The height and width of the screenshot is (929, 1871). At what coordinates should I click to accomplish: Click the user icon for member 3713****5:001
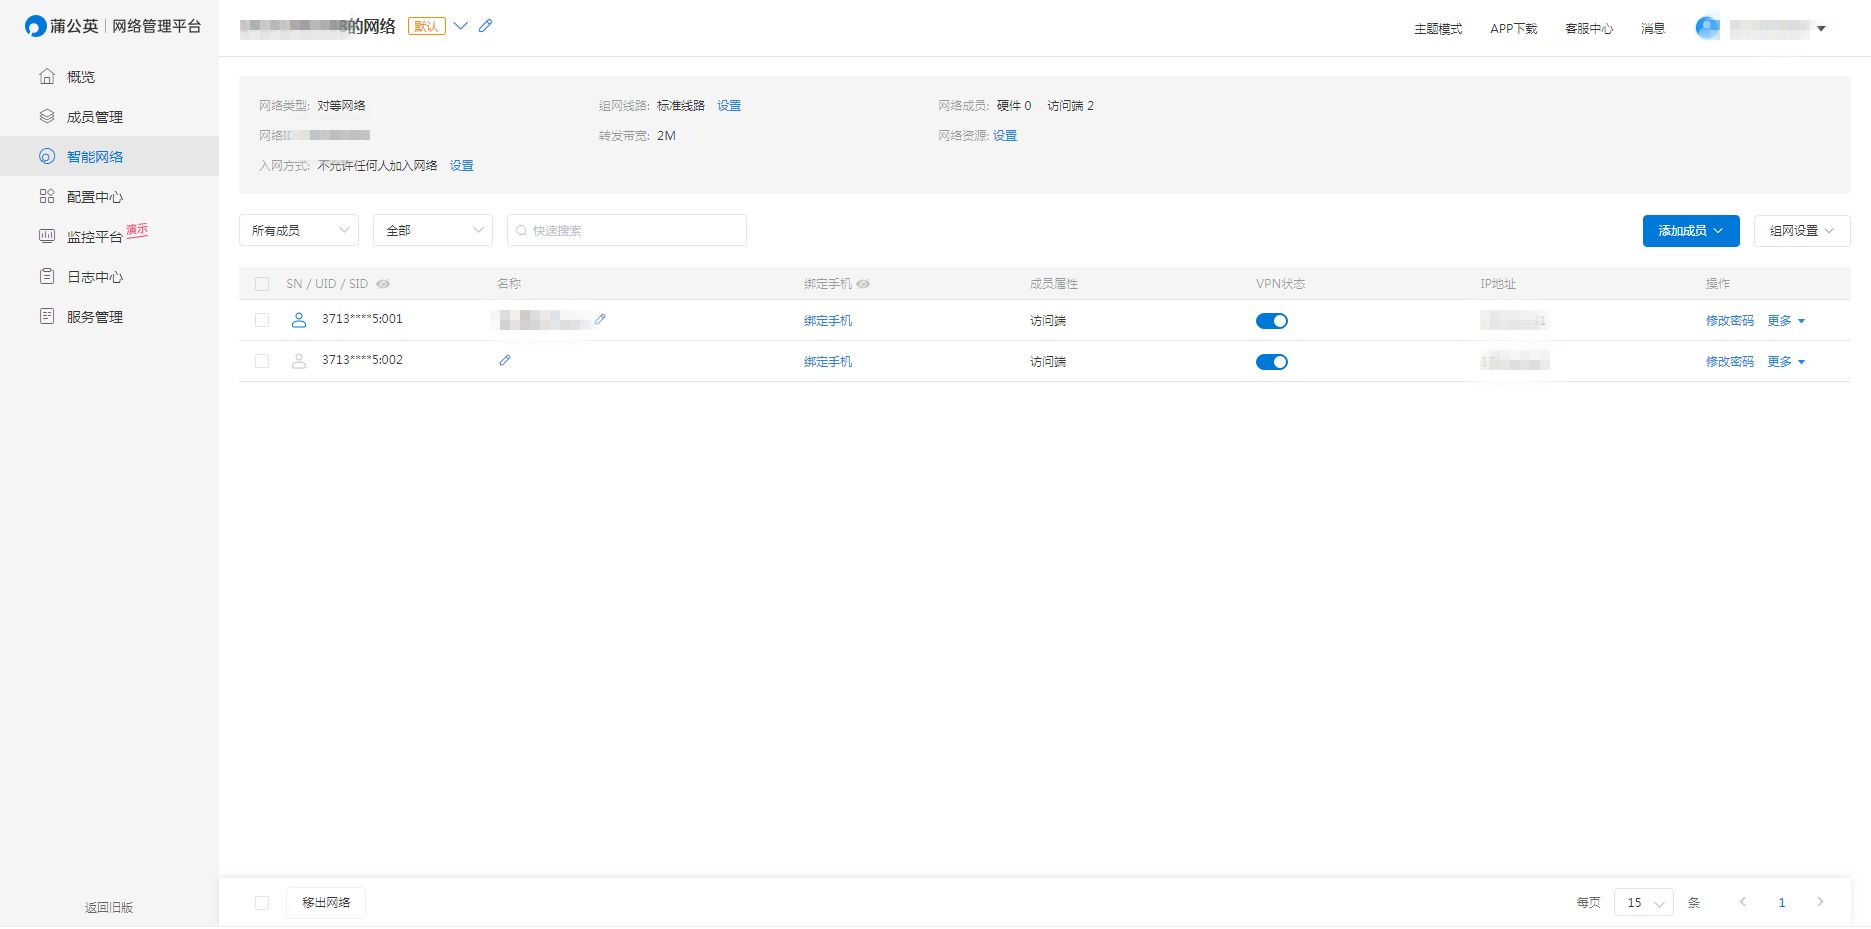click(x=298, y=320)
